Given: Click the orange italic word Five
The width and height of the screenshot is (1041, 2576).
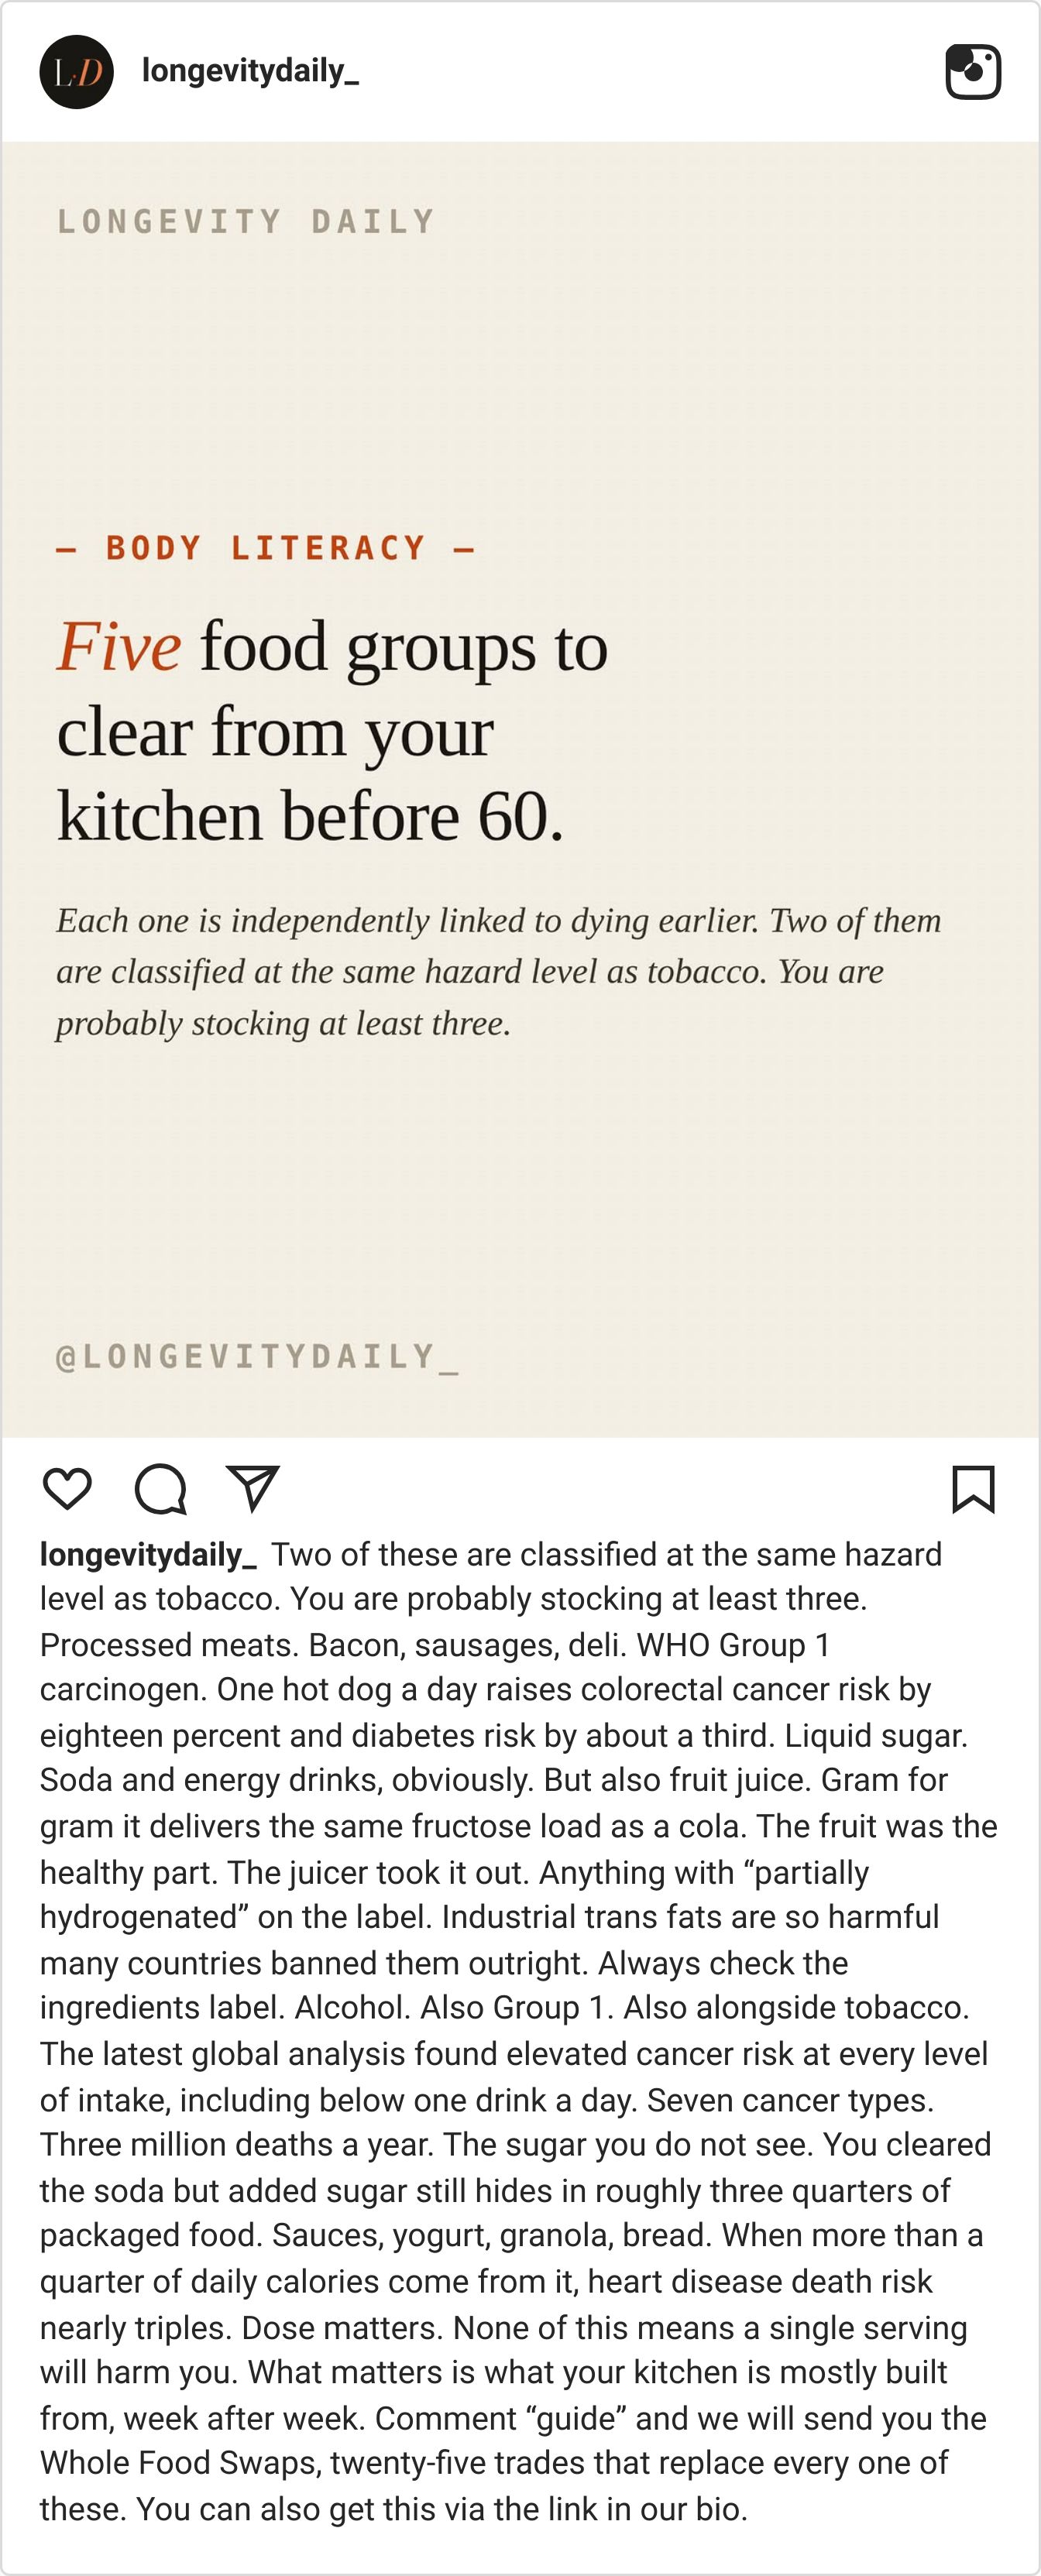Looking at the screenshot, I should [119, 646].
